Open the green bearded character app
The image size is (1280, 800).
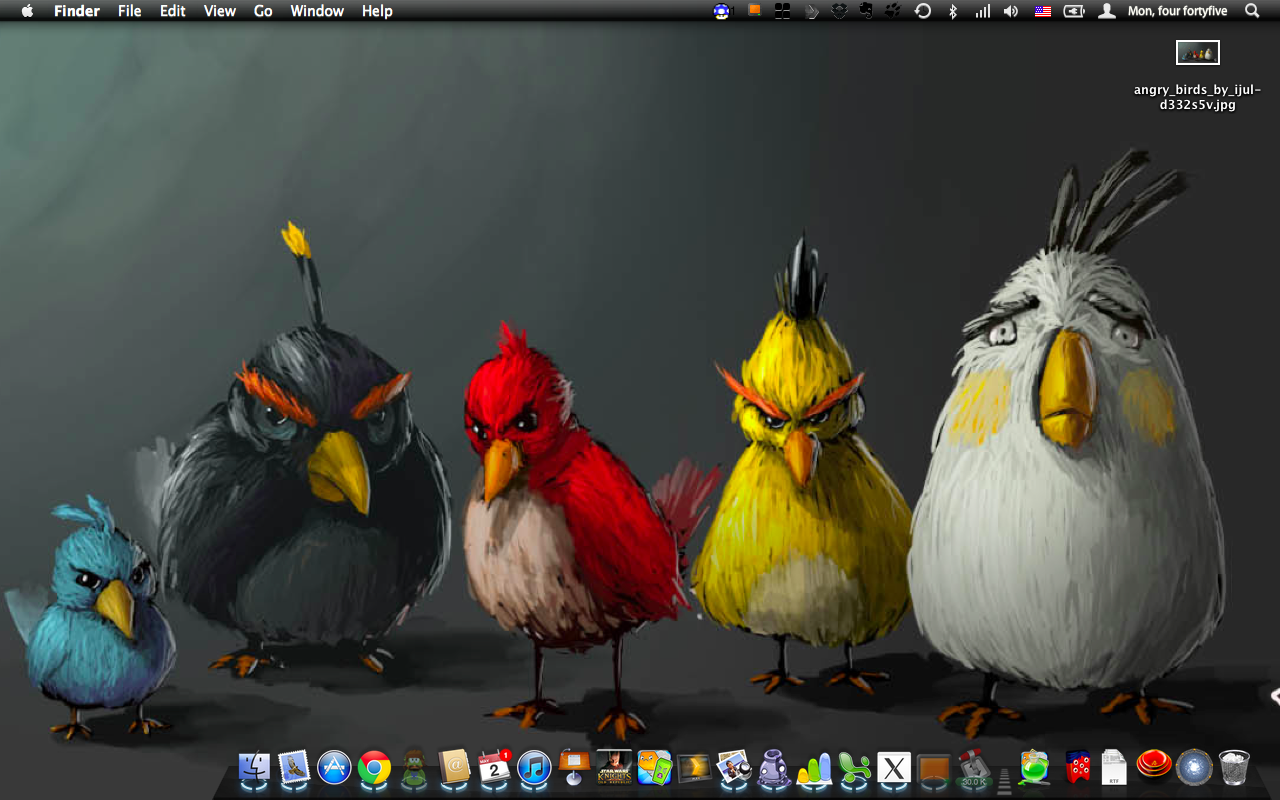pos(414,767)
